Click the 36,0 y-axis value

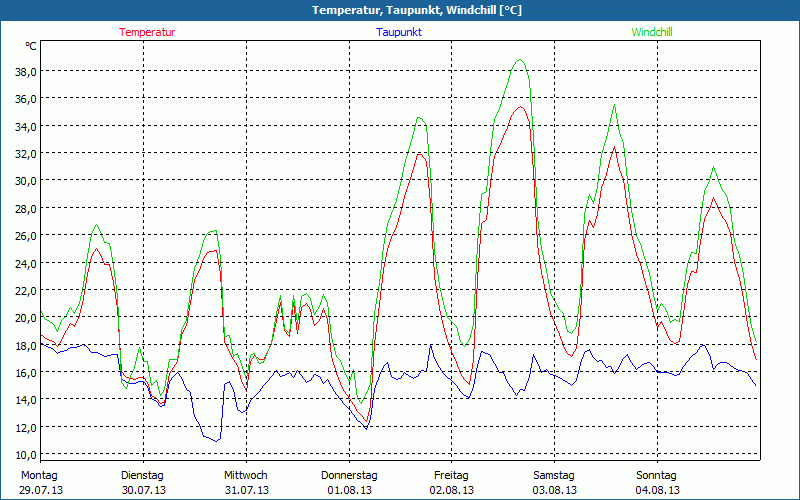pyautogui.click(x=26, y=99)
